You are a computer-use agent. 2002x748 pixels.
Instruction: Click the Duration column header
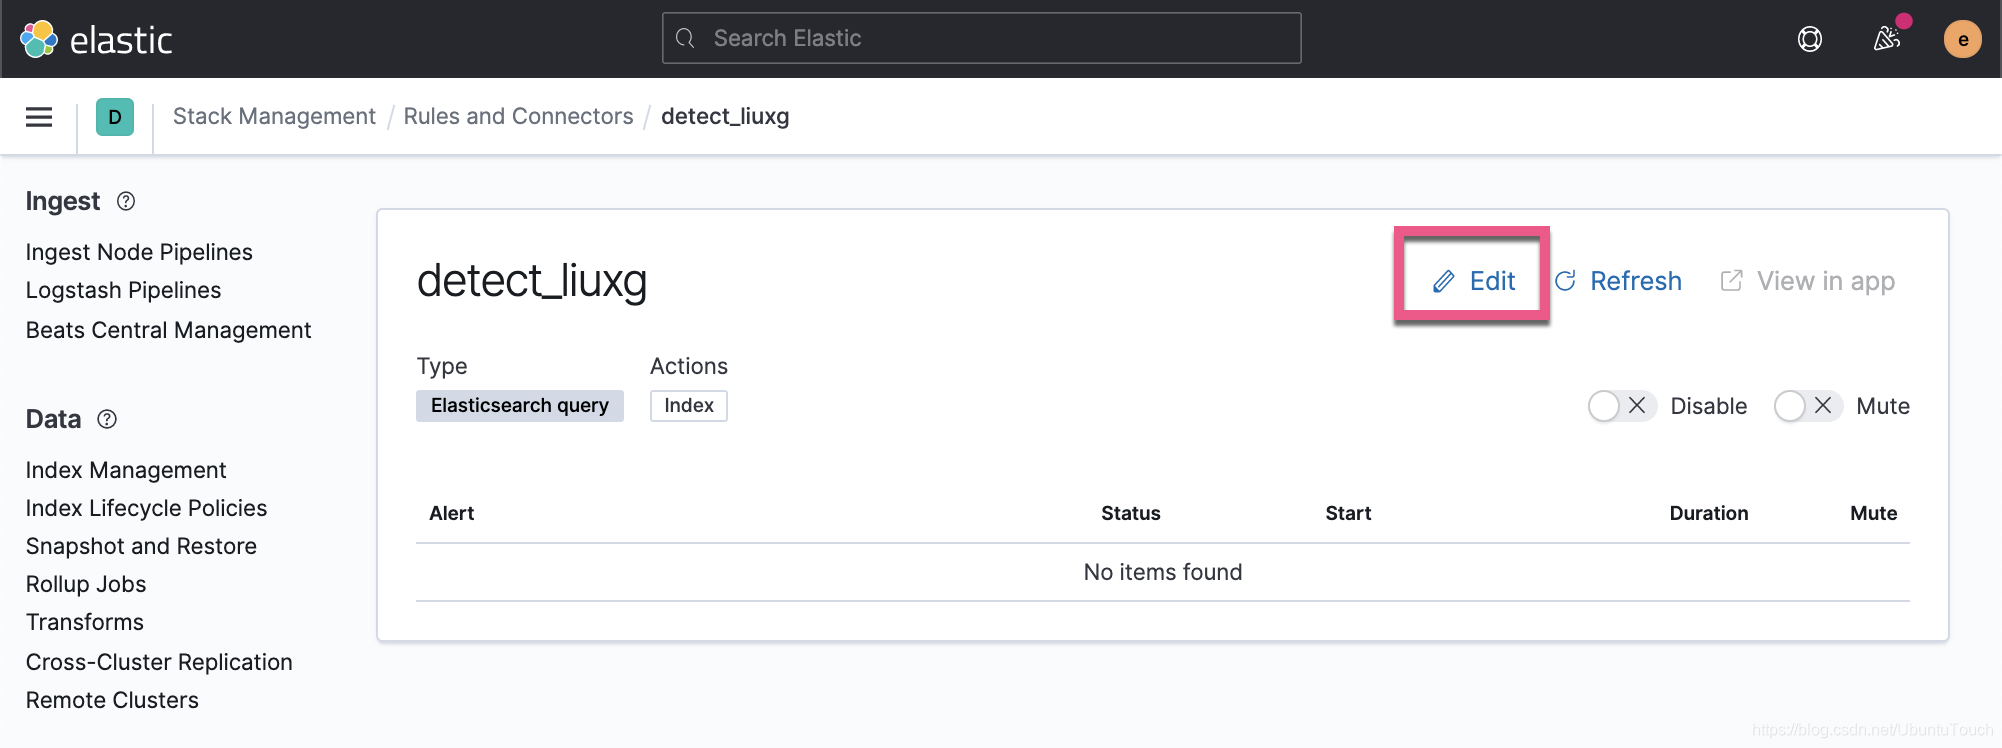(x=1709, y=513)
